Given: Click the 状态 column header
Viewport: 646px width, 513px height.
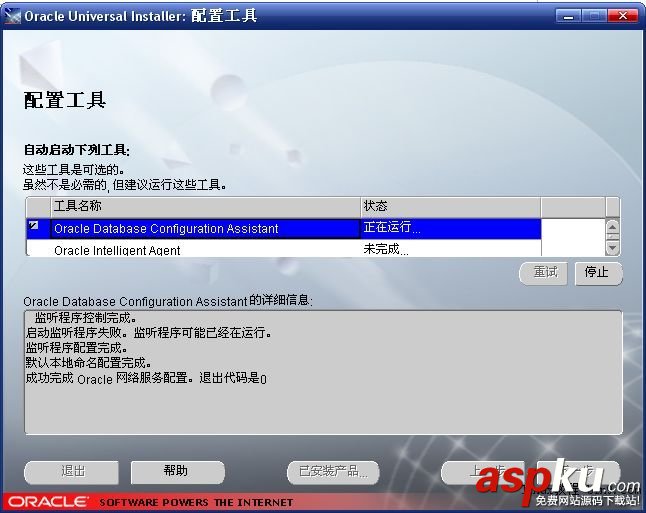Looking at the screenshot, I should pos(451,206).
